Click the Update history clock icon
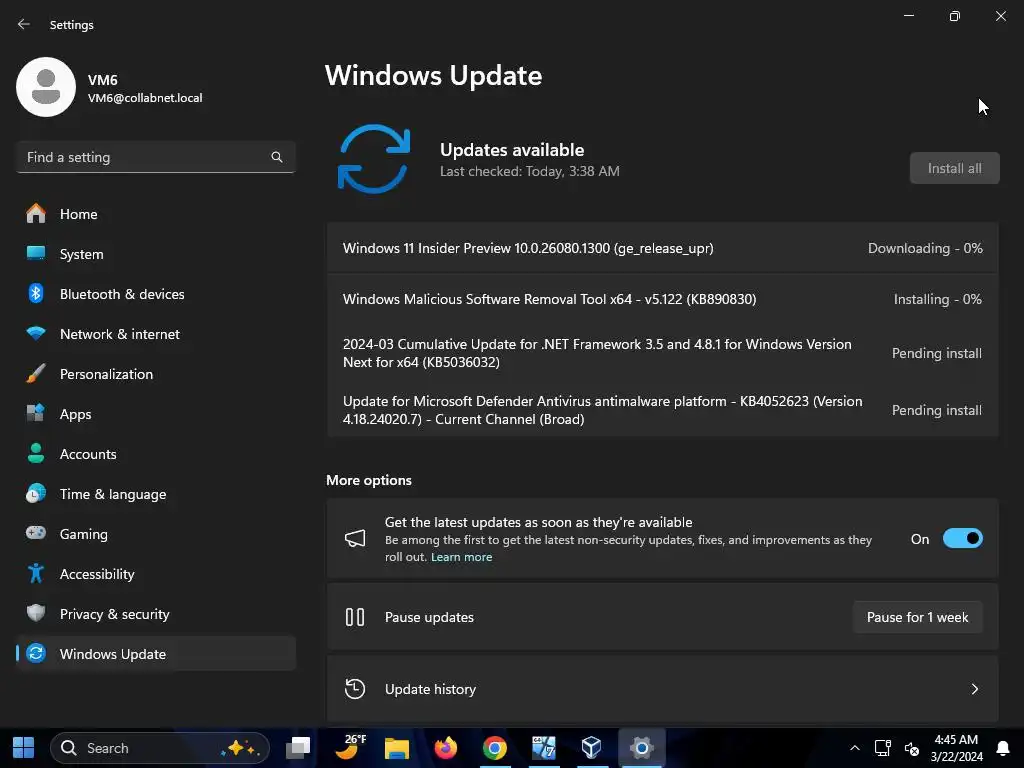Image resolution: width=1024 pixels, height=768 pixels. pyautogui.click(x=355, y=689)
